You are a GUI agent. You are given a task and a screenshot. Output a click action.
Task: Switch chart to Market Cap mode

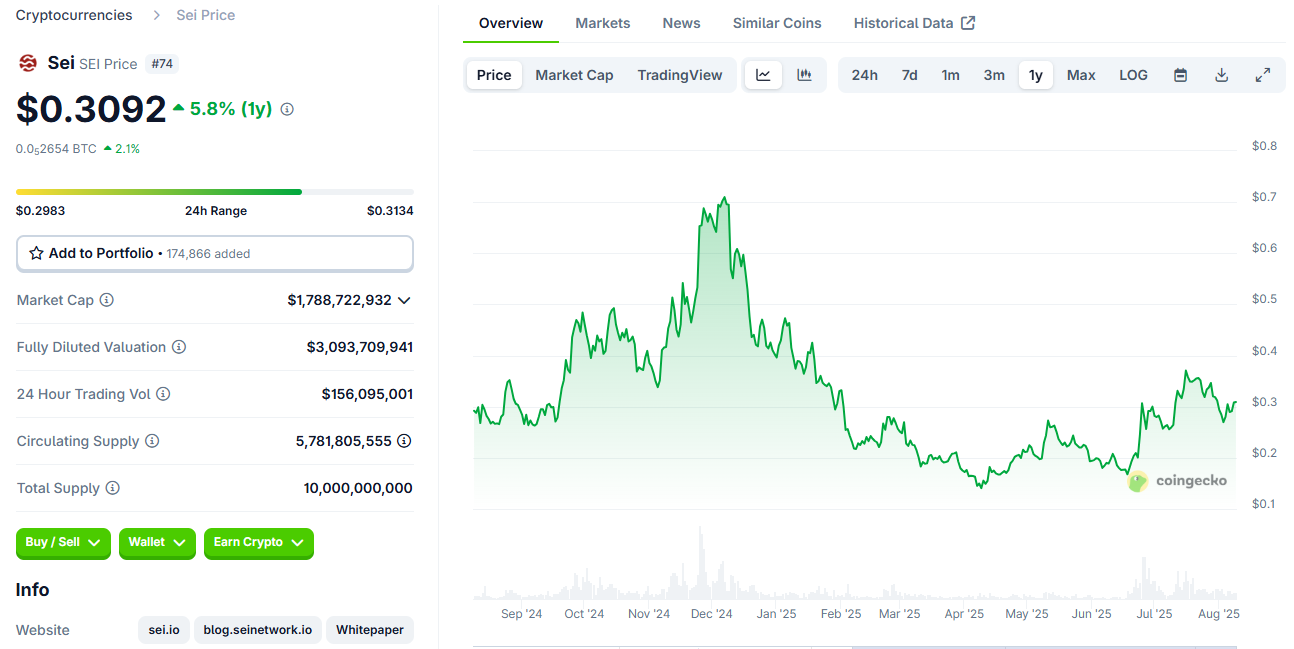point(574,75)
